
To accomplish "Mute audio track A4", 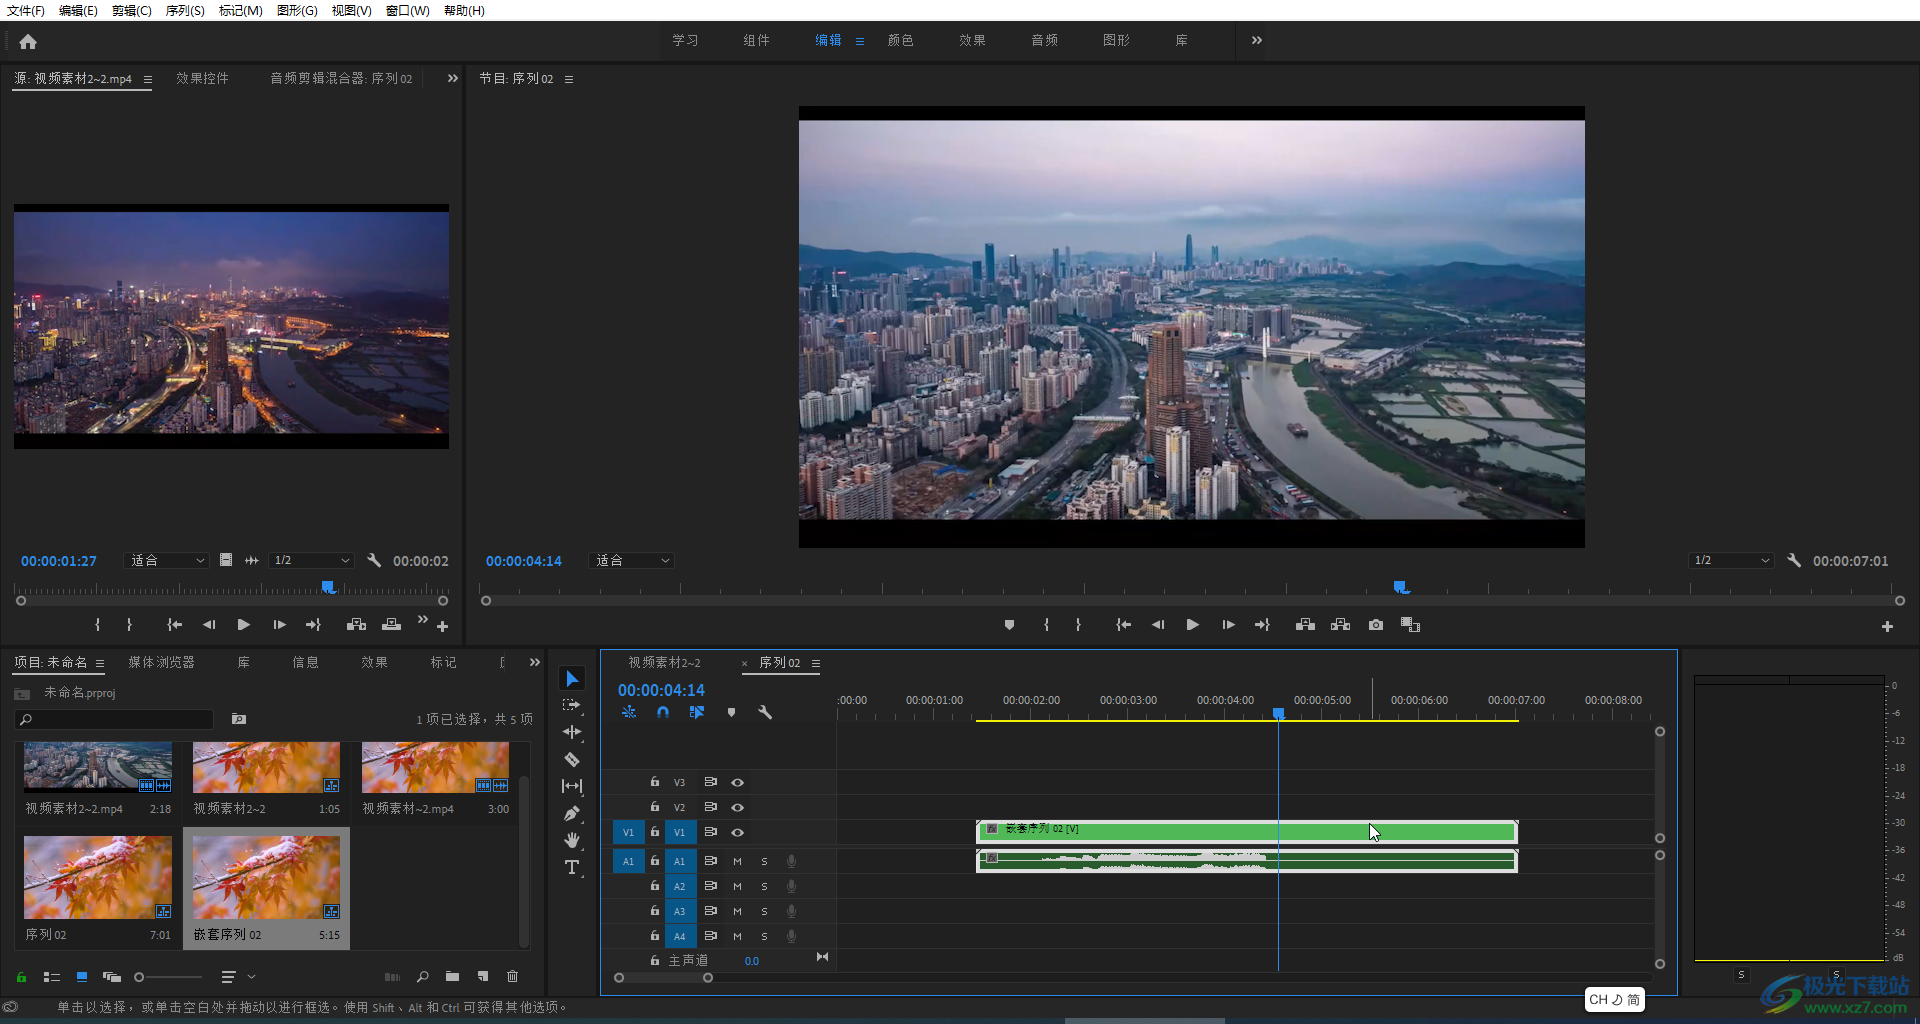I will [737, 936].
